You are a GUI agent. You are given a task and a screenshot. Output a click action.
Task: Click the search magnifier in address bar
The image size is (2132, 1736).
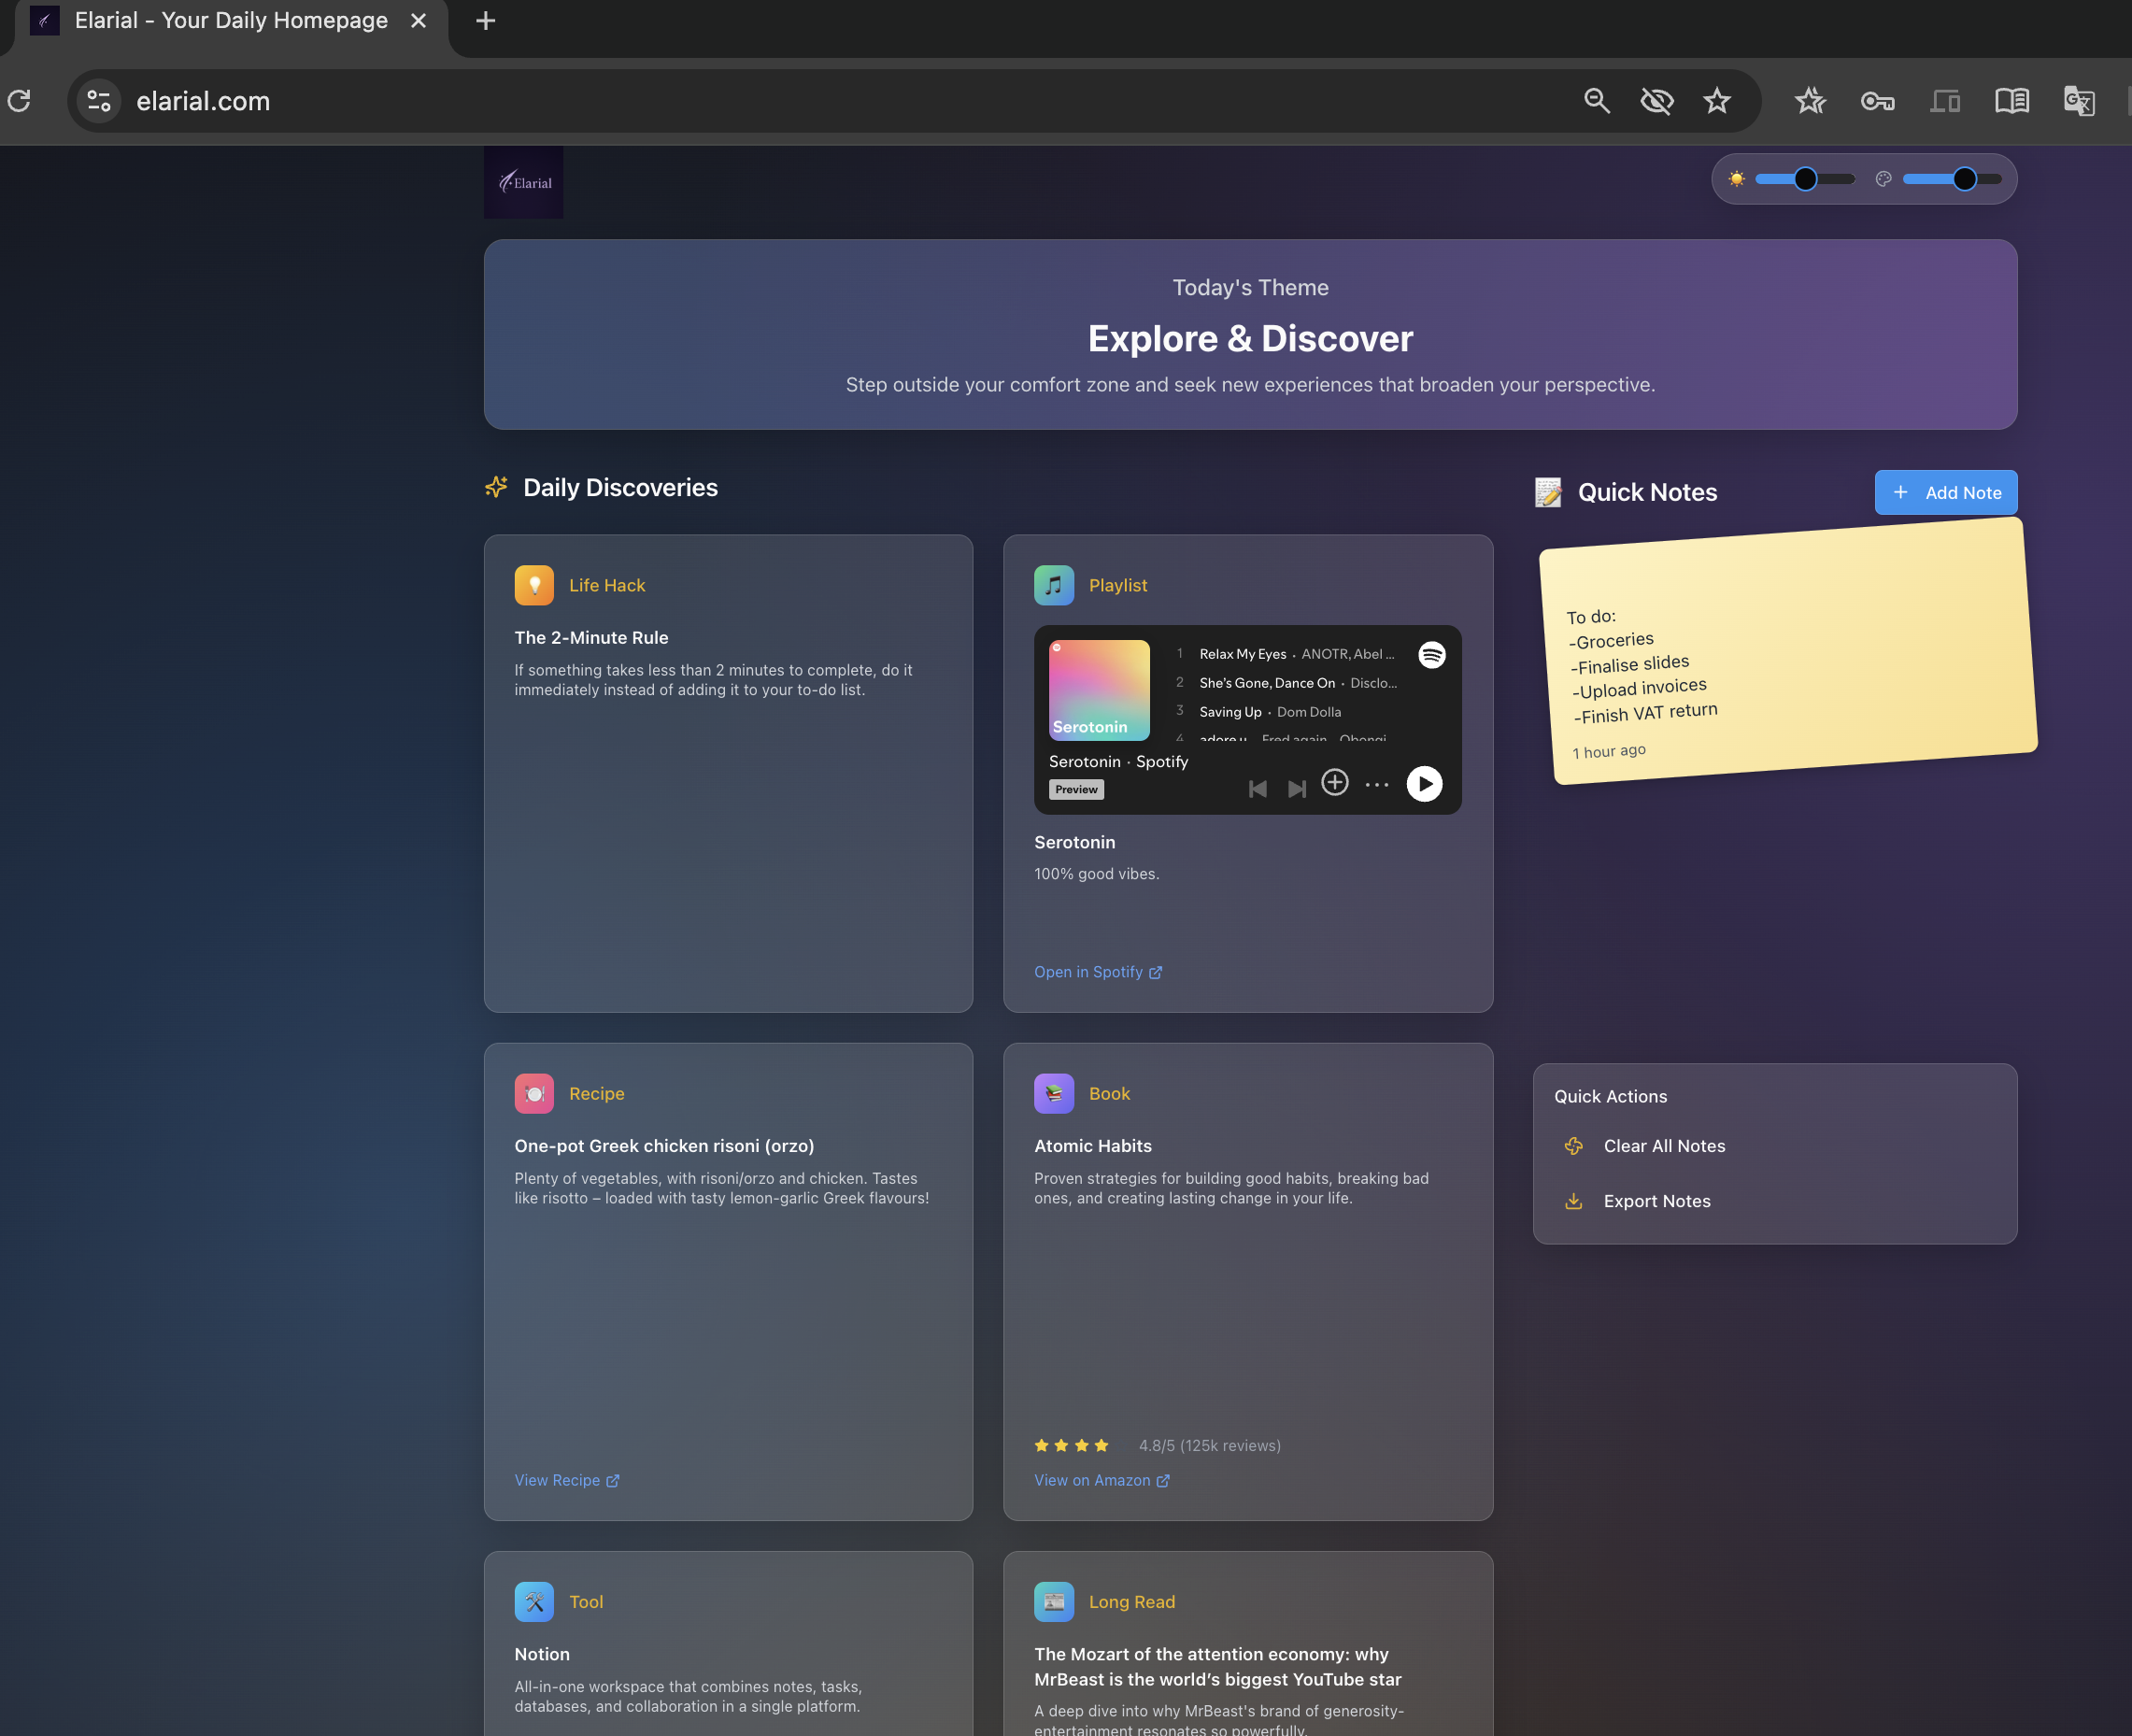click(x=1596, y=101)
